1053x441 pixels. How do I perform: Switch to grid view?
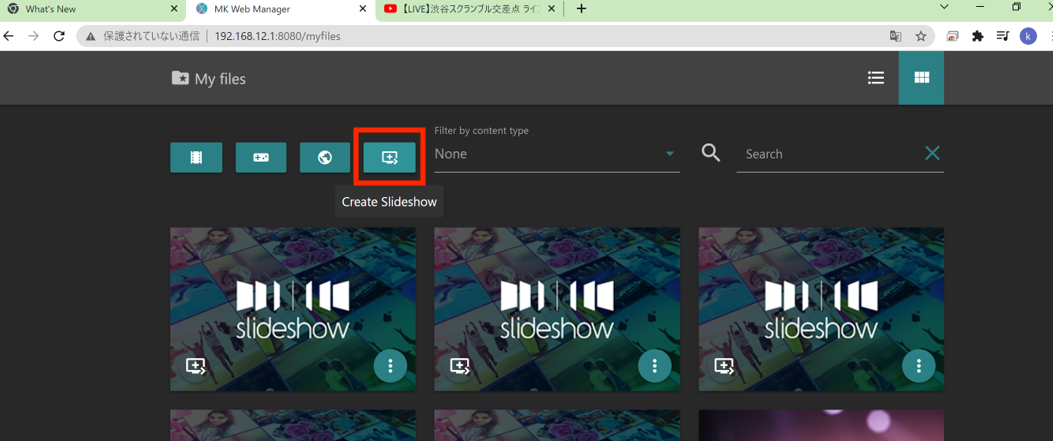921,78
